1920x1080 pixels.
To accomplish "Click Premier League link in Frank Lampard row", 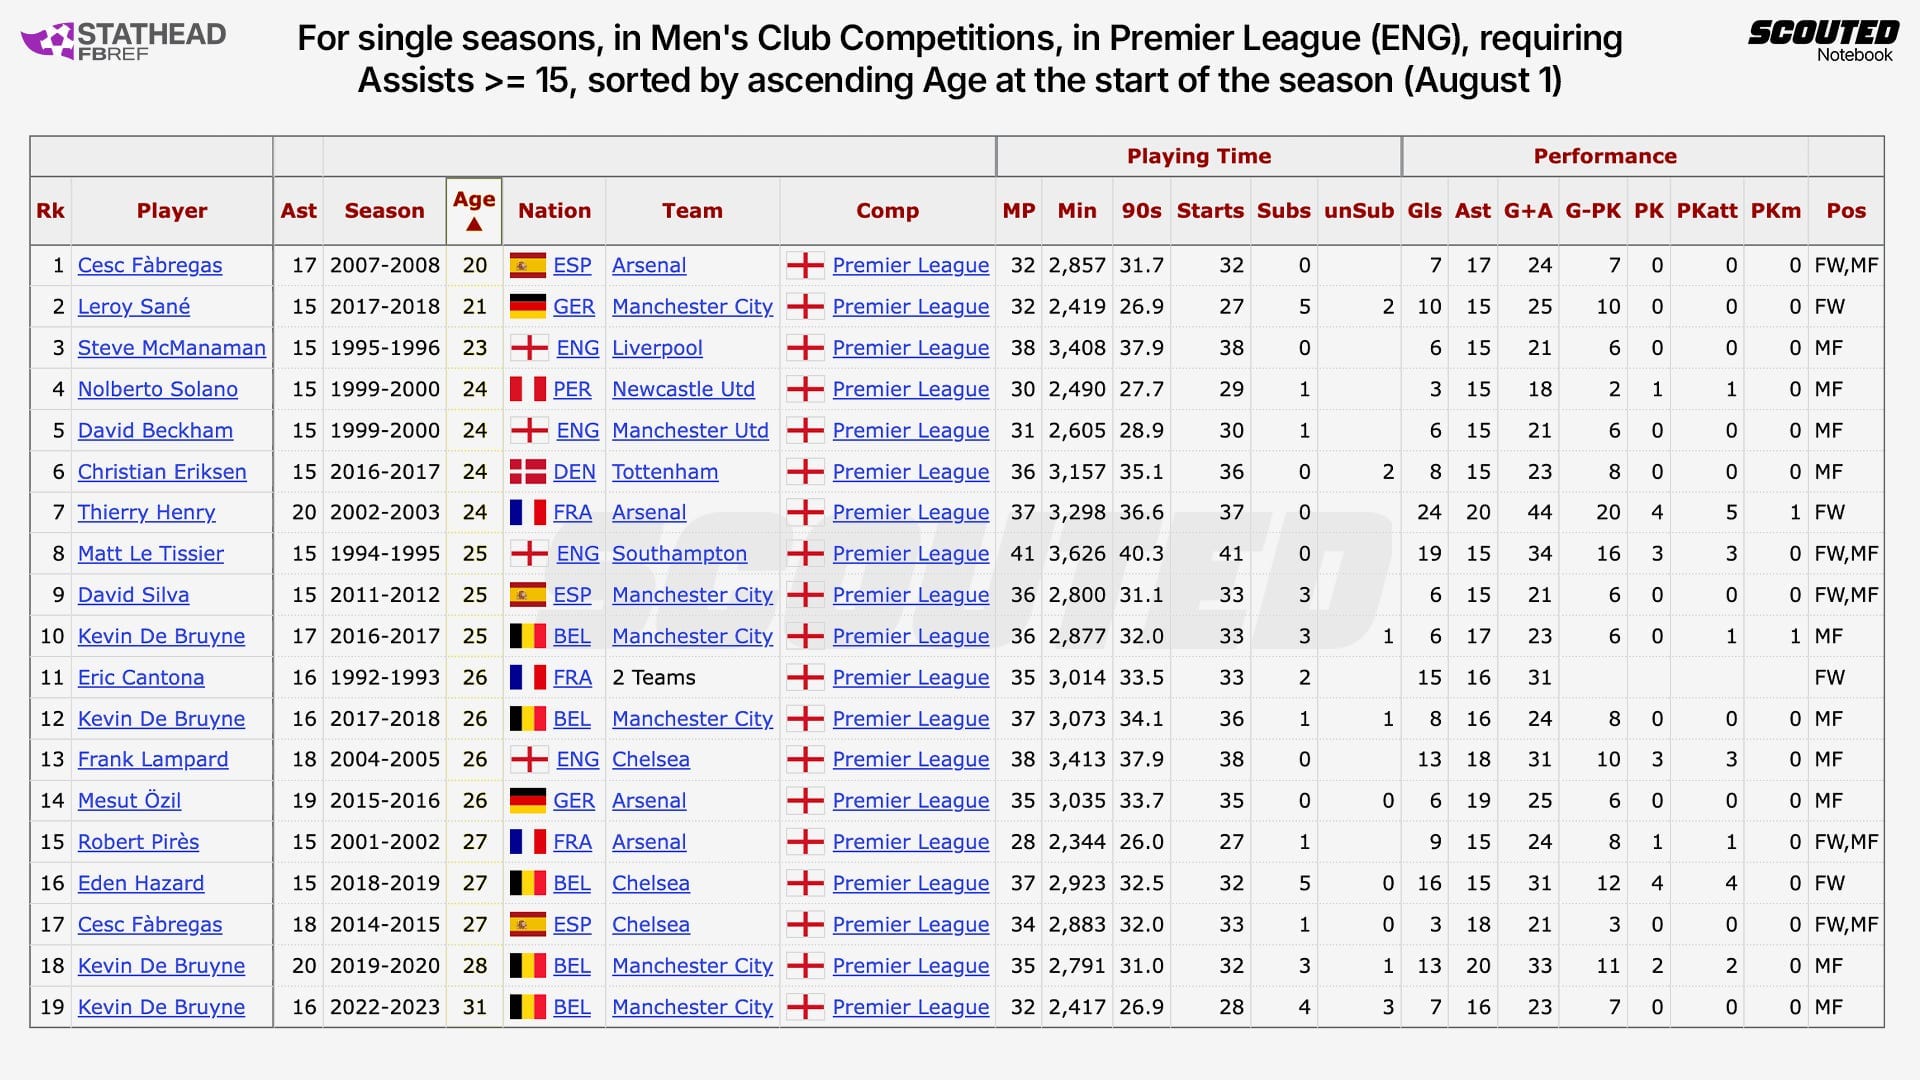I will [910, 760].
